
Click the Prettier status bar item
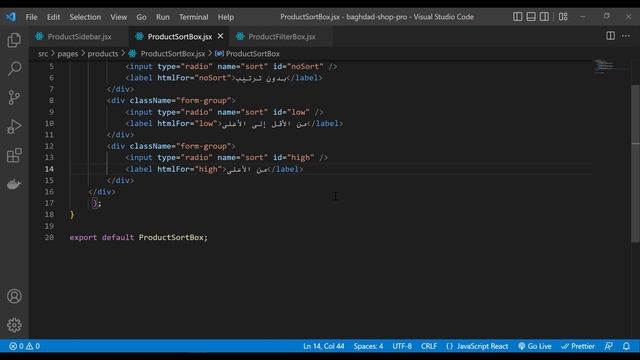click(x=578, y=346)
